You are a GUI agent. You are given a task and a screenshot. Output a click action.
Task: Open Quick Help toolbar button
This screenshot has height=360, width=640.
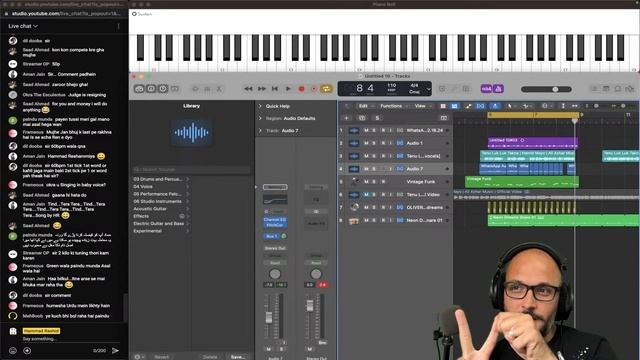(163, 89)
